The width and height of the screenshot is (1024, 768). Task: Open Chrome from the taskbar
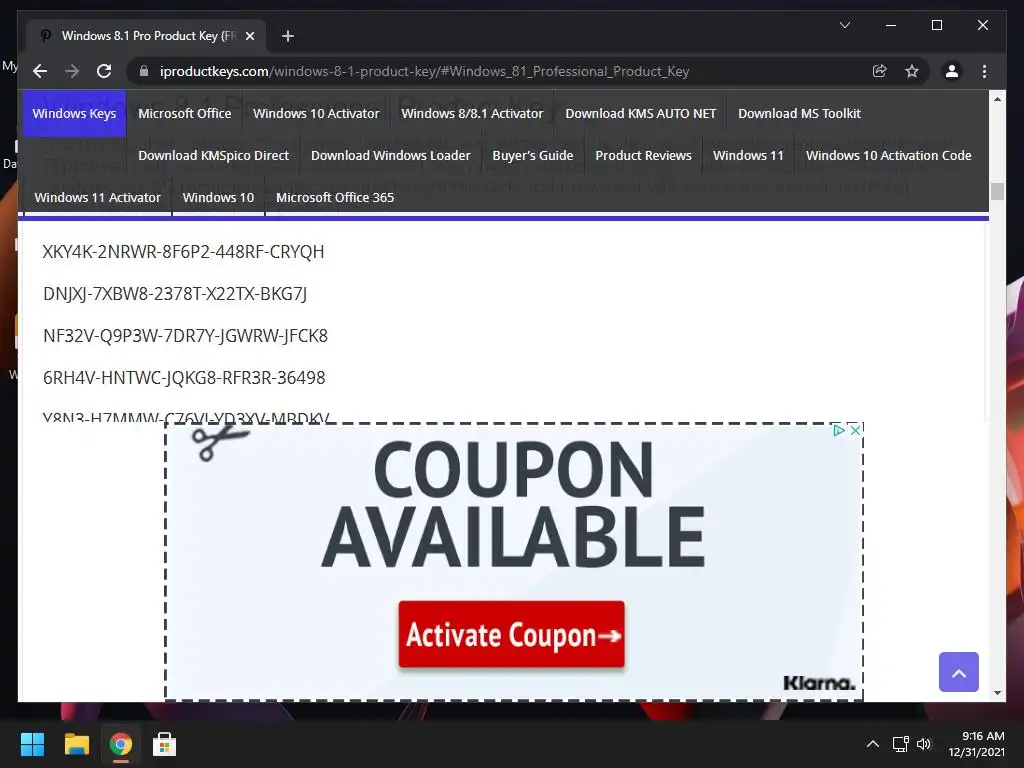(120, 744)
